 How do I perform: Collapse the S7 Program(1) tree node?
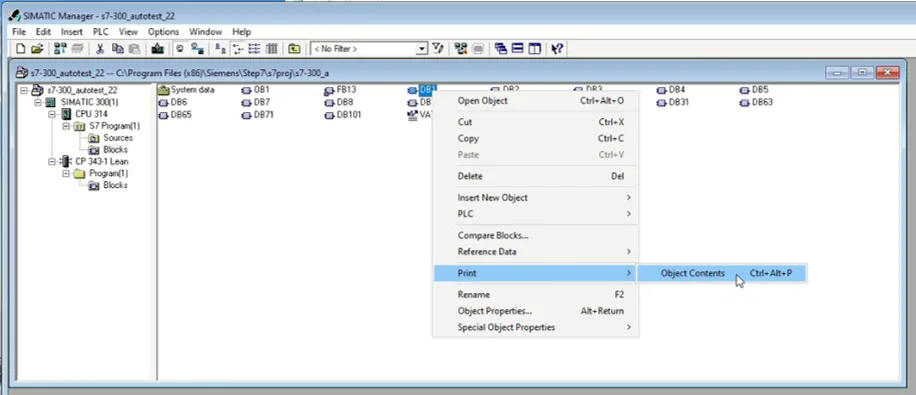[66, 126]
